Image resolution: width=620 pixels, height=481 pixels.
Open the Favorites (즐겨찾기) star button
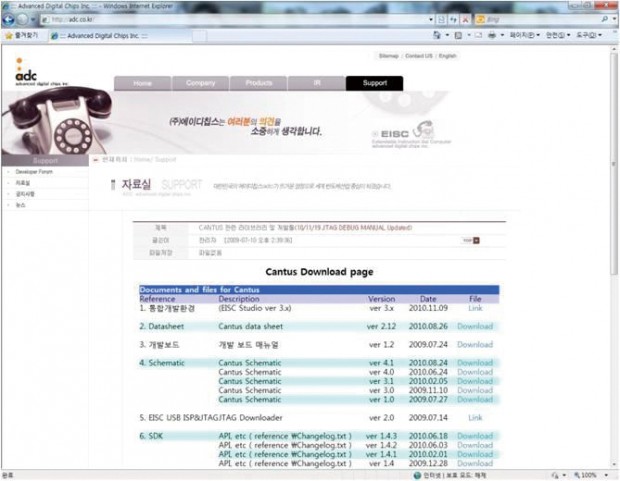[22, 36]
